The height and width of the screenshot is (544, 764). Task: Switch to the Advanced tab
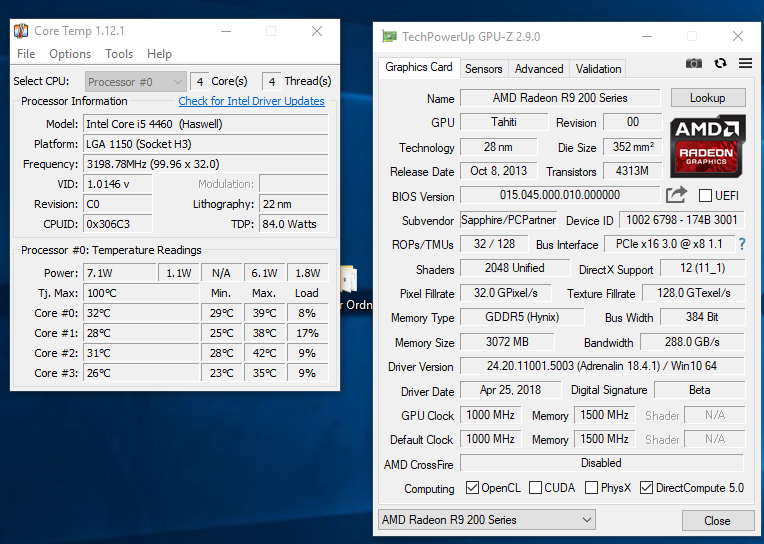click(539, 69)
